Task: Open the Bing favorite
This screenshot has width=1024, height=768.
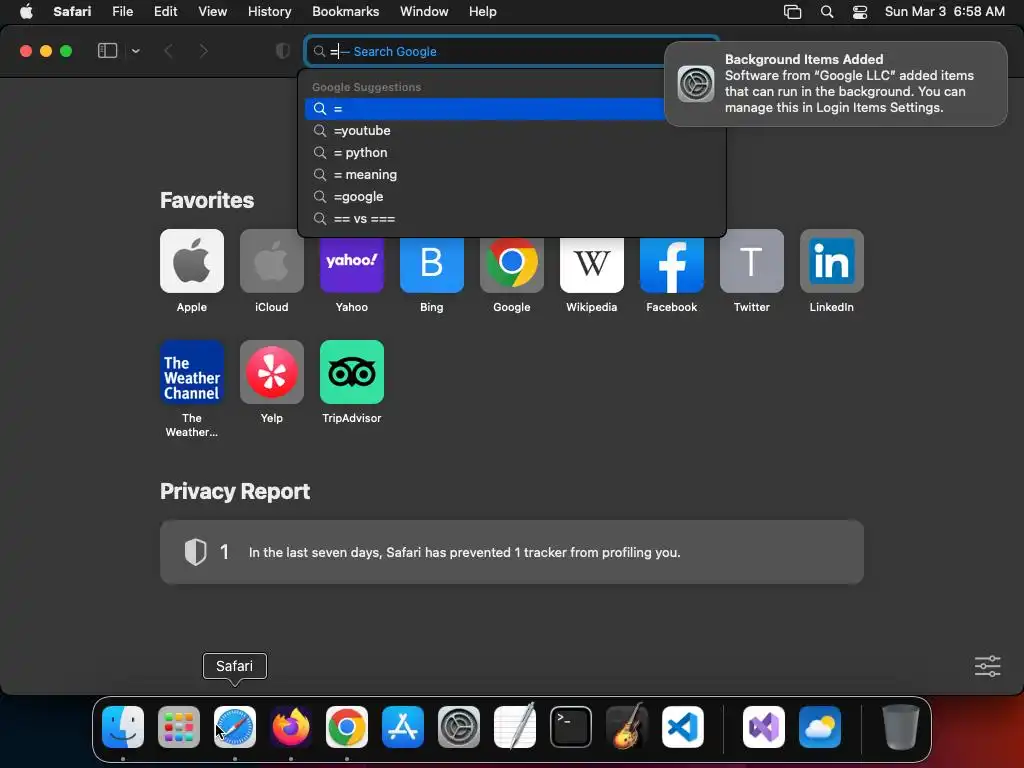Action: (x=432, y=265)
